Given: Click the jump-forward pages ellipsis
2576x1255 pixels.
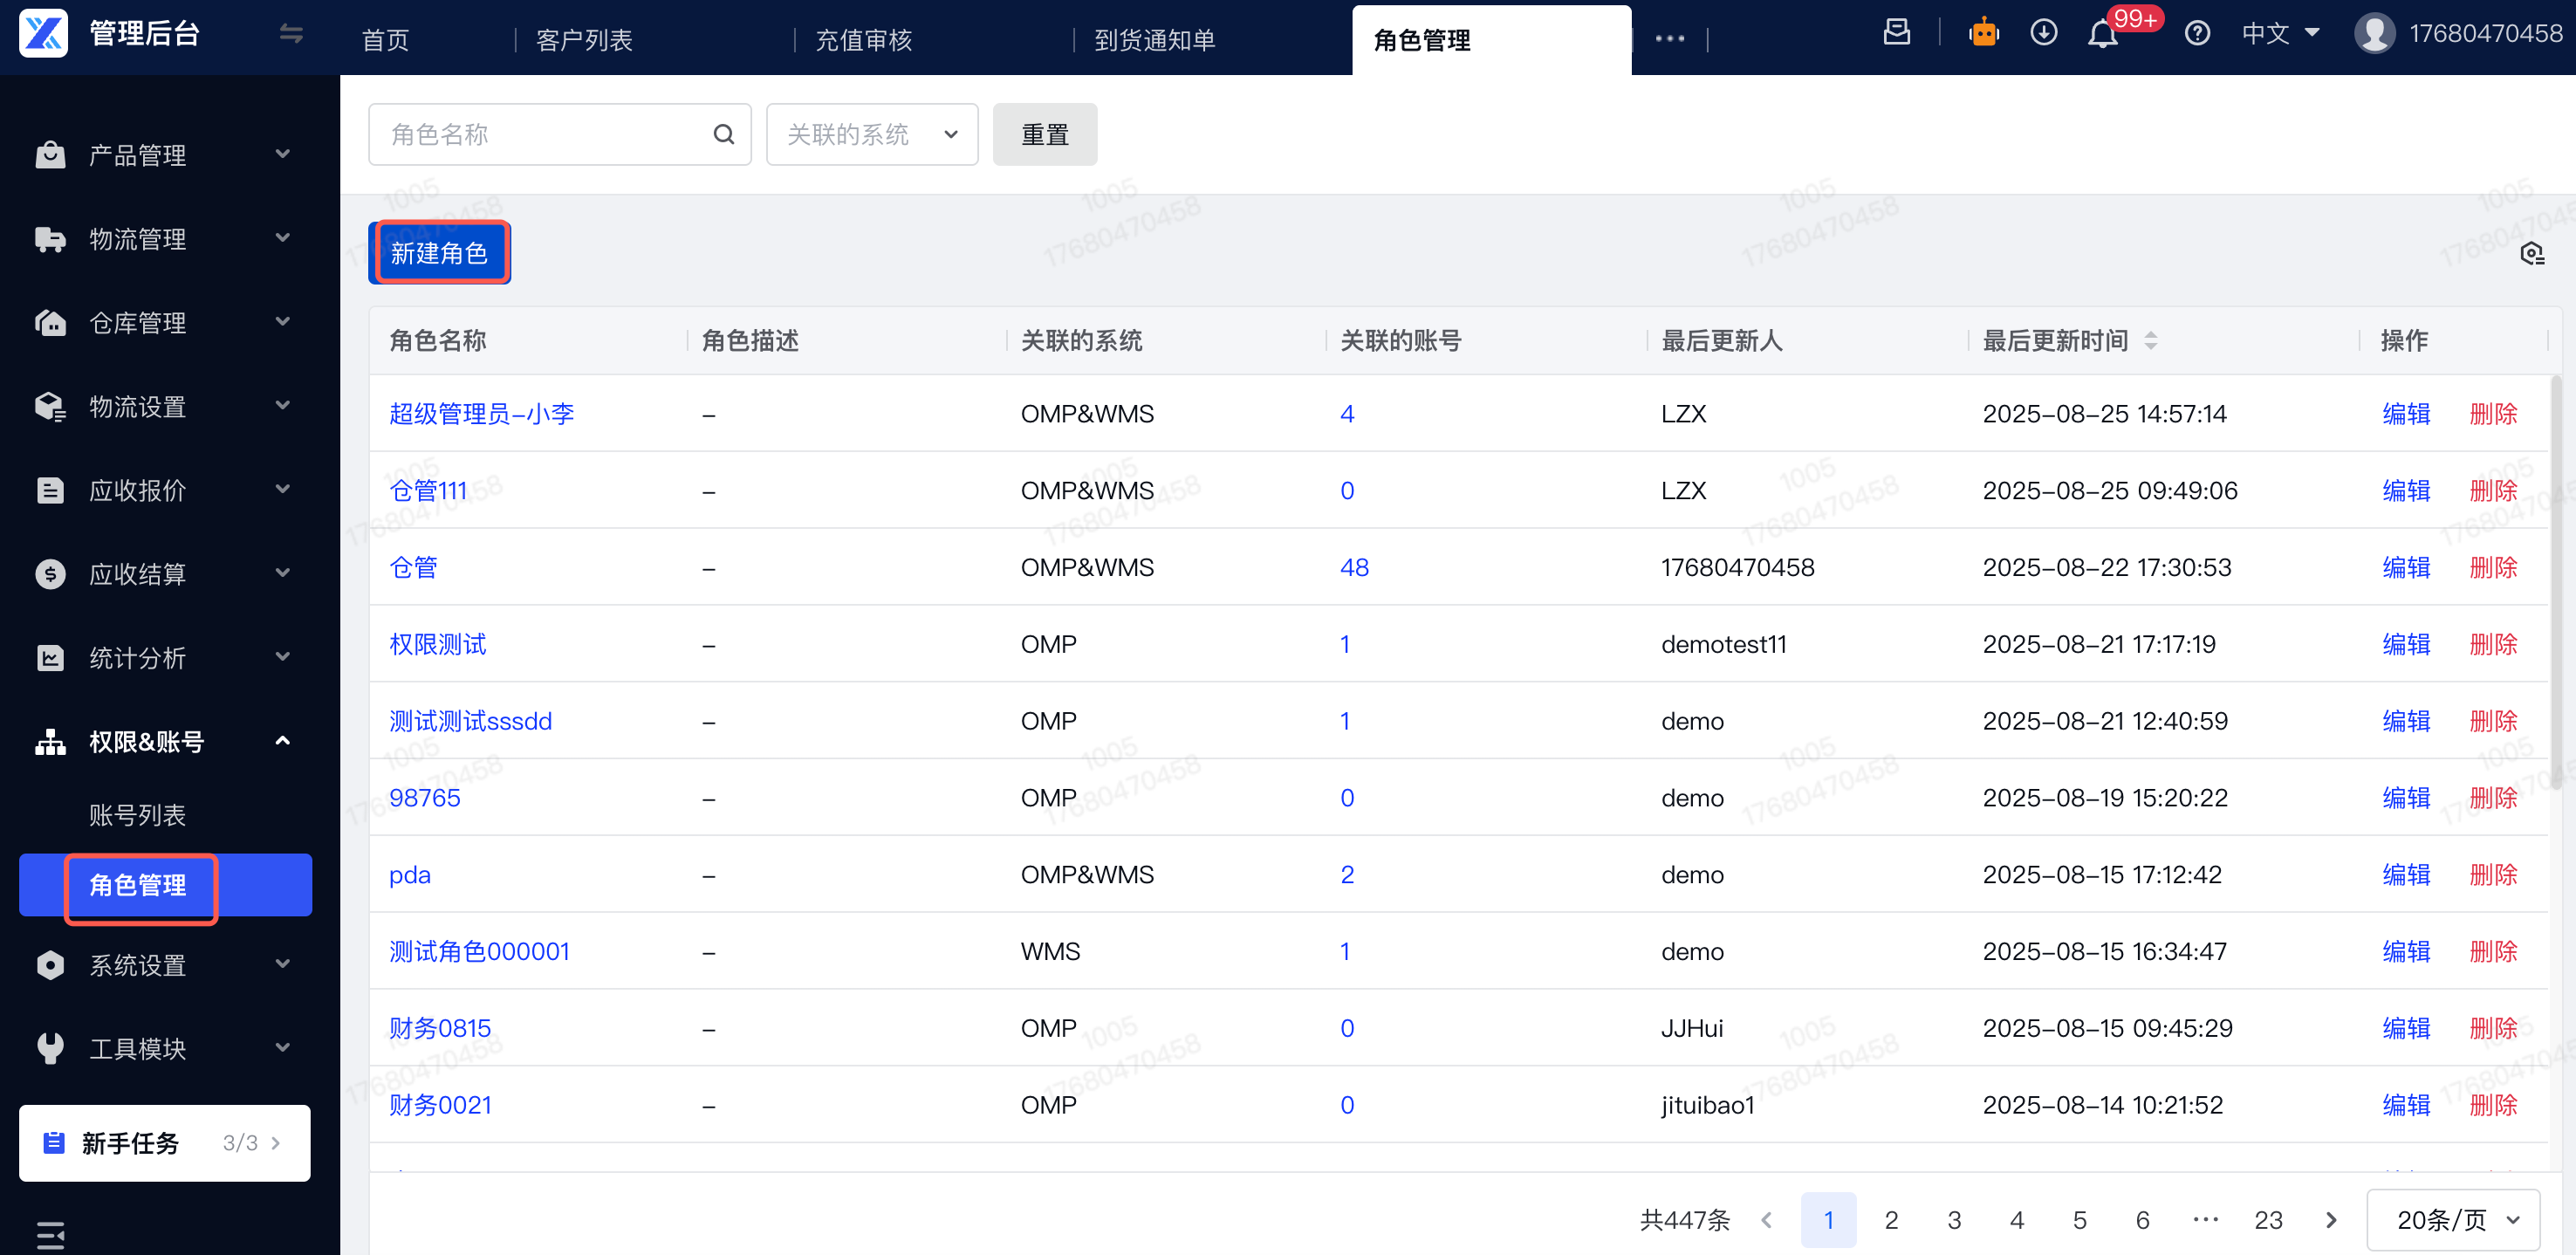Looking at the screenshot, I should [x=2205, y=1220].
